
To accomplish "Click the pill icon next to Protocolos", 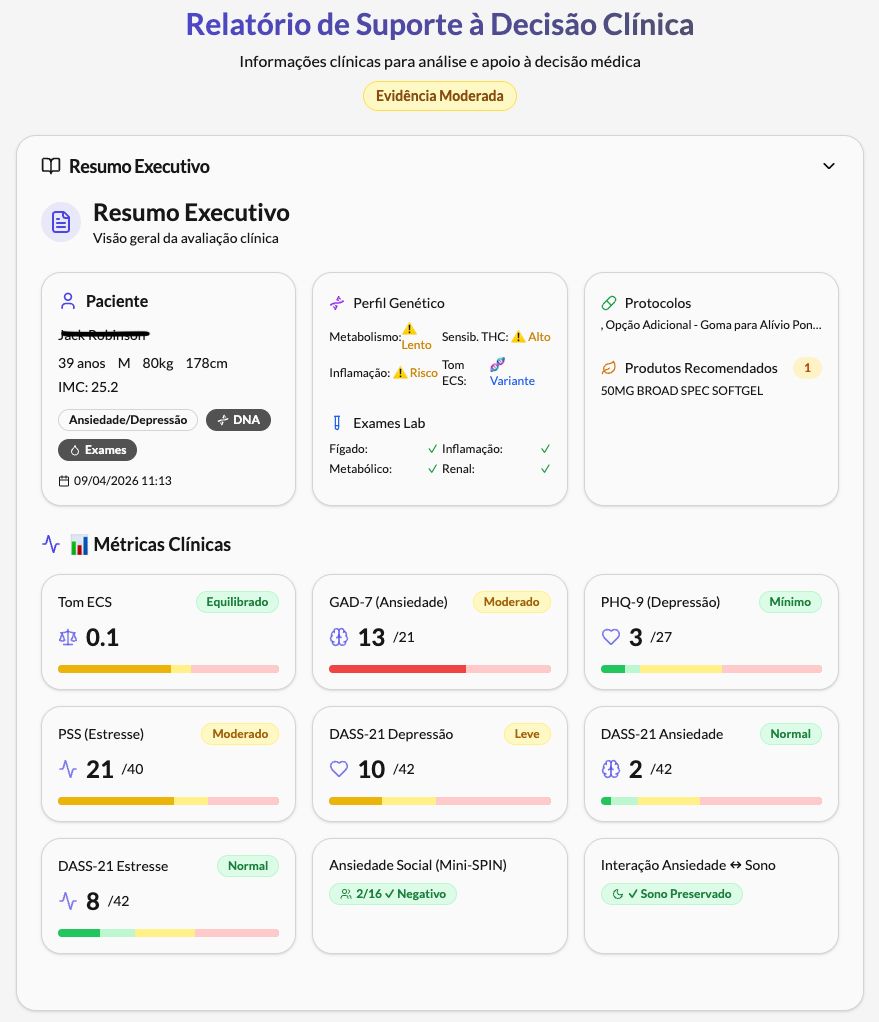I will click(x=609, y=303).
